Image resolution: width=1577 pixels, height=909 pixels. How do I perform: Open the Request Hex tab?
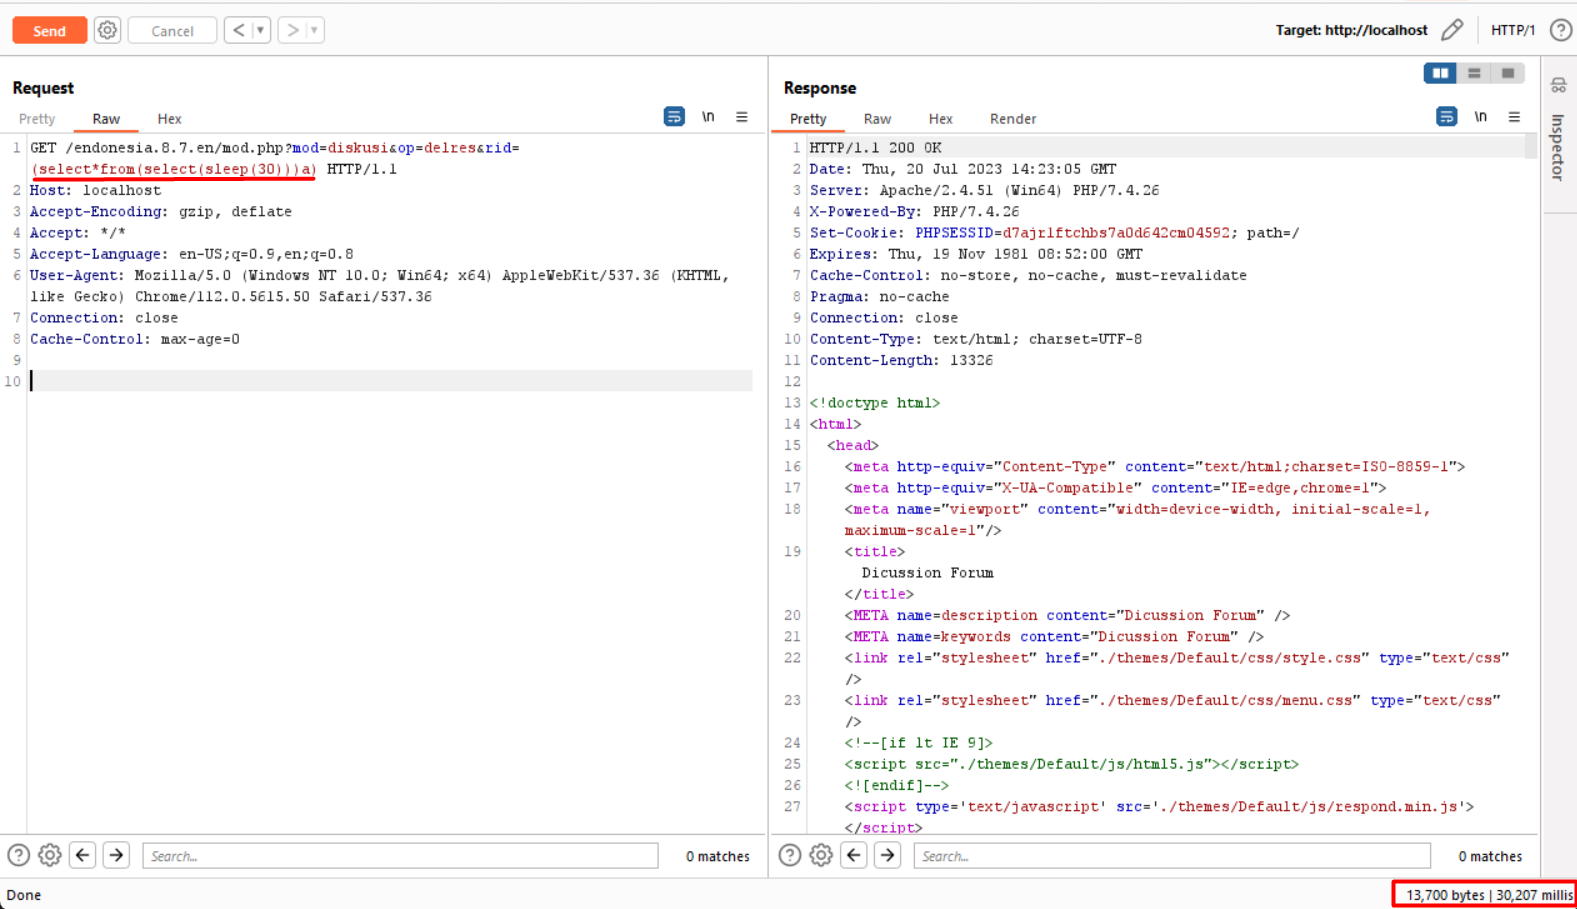click(169, 118)
